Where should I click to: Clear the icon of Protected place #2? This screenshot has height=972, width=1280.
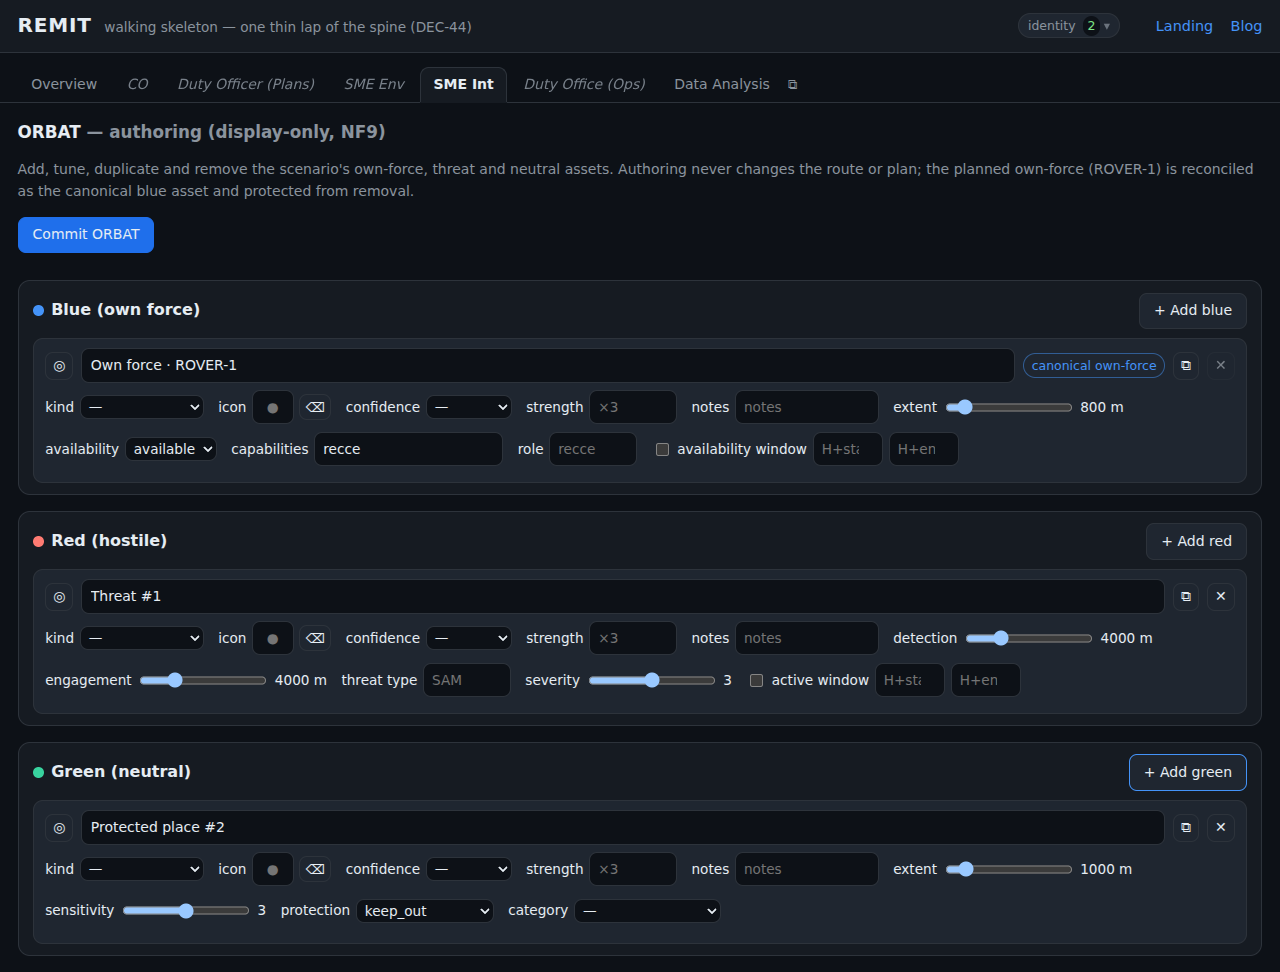[315, 870]
